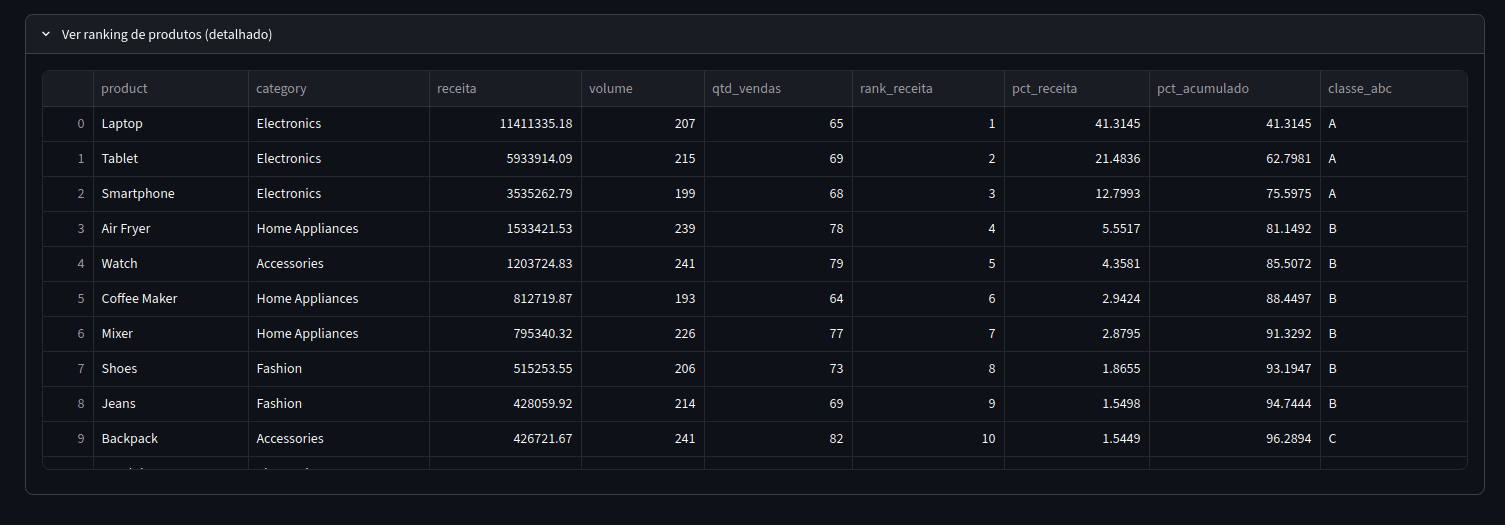The height and width of the screenshot is (525, 1505).
Task: Select the Mixer product cell
Action: point(171,334)
